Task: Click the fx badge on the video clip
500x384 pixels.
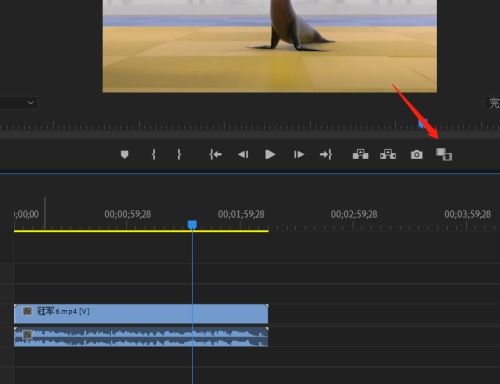Action: pyautogui.click(x=27, y=311)
